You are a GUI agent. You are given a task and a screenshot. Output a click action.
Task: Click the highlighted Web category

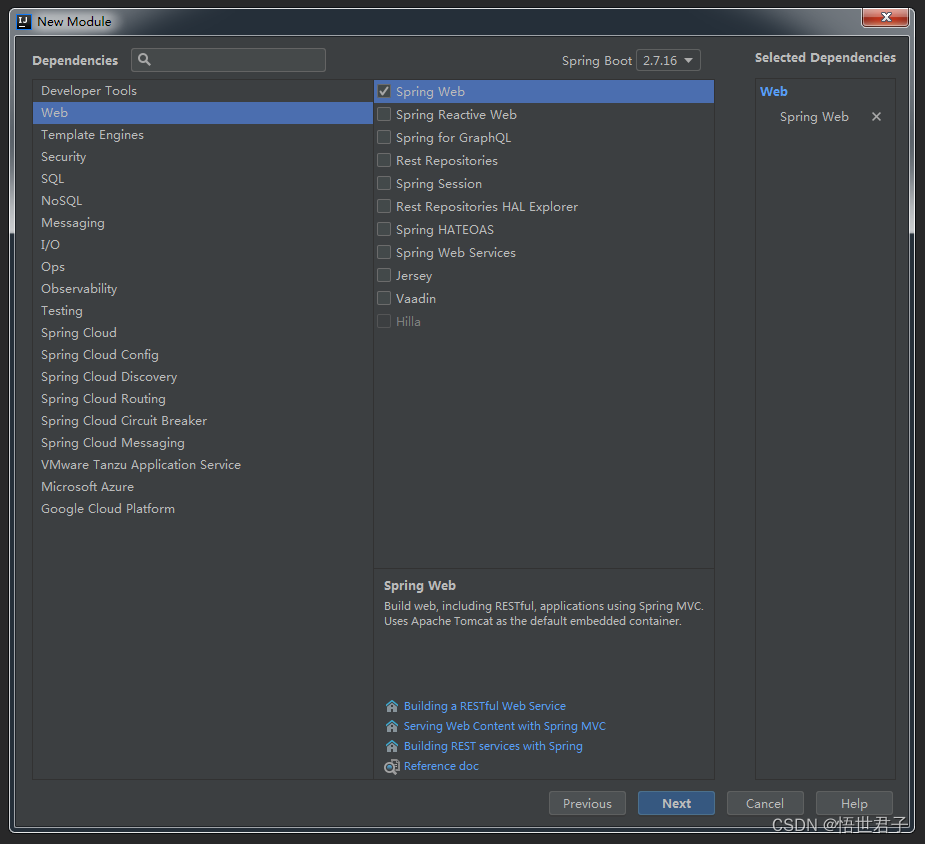[x=203, y=113]
